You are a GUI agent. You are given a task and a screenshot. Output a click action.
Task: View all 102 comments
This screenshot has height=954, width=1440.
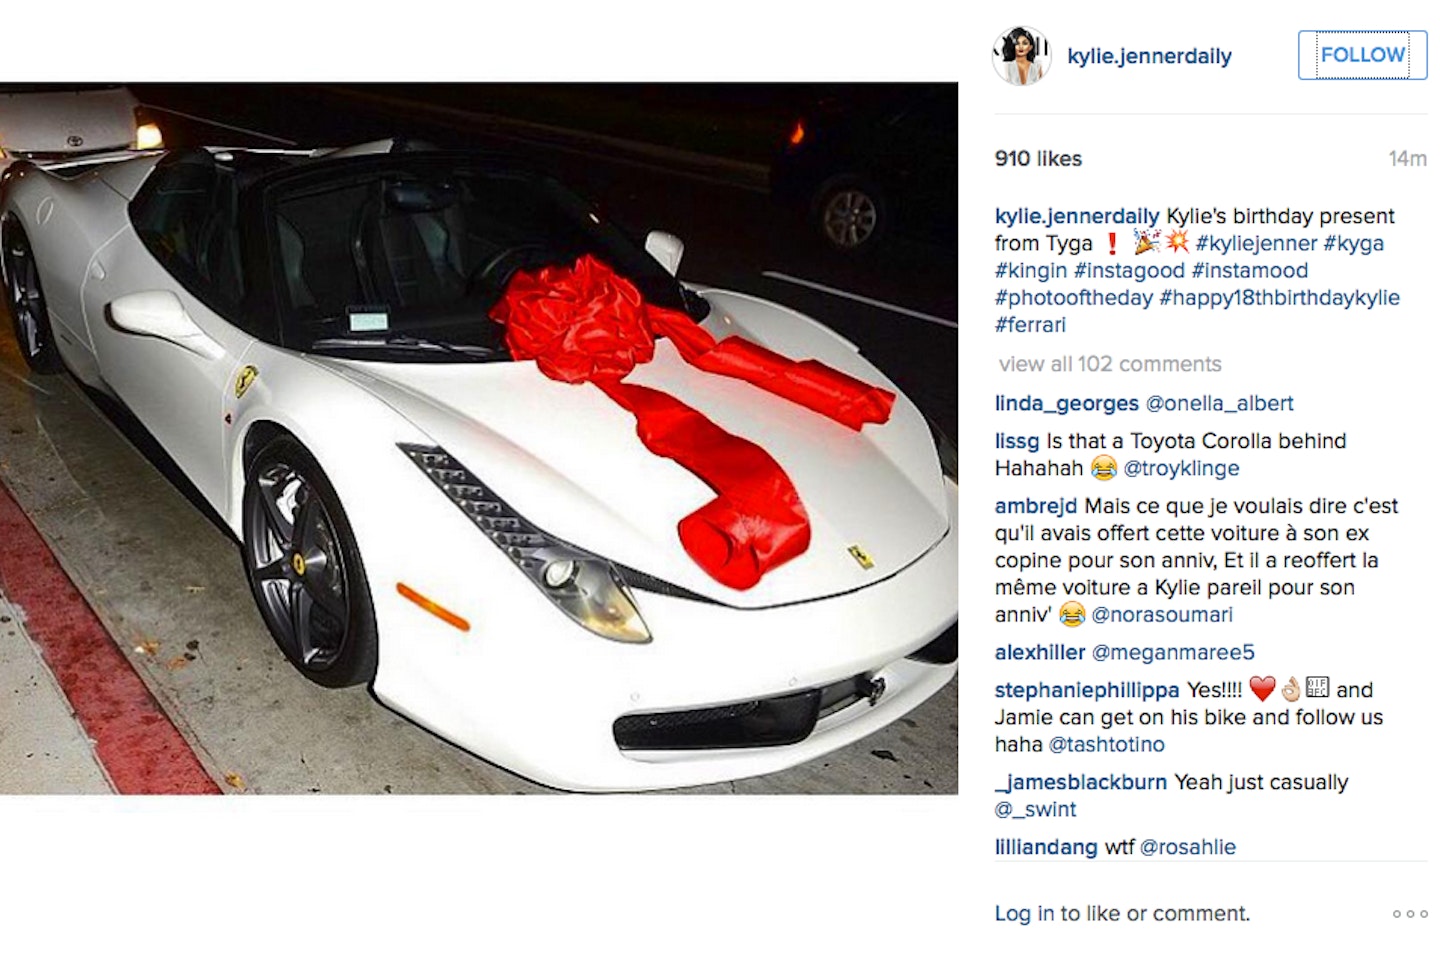[1110, 364]
